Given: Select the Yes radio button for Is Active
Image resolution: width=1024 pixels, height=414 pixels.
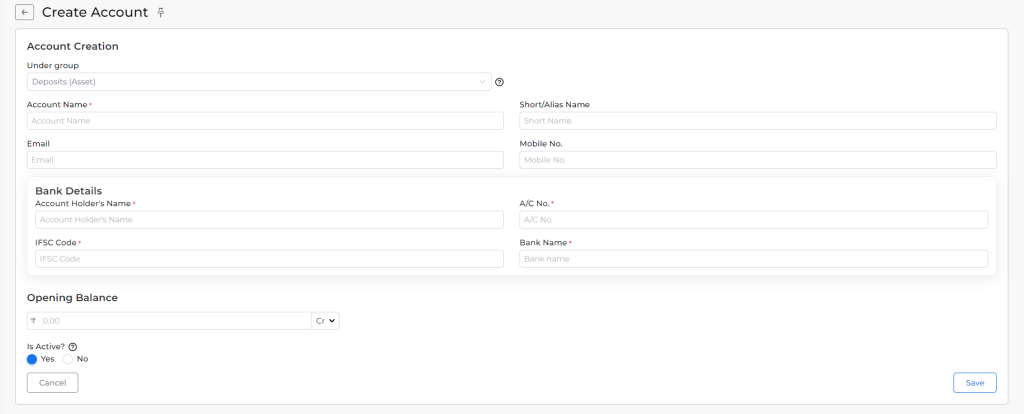Looking at the screenshot, I should (32, 359).
